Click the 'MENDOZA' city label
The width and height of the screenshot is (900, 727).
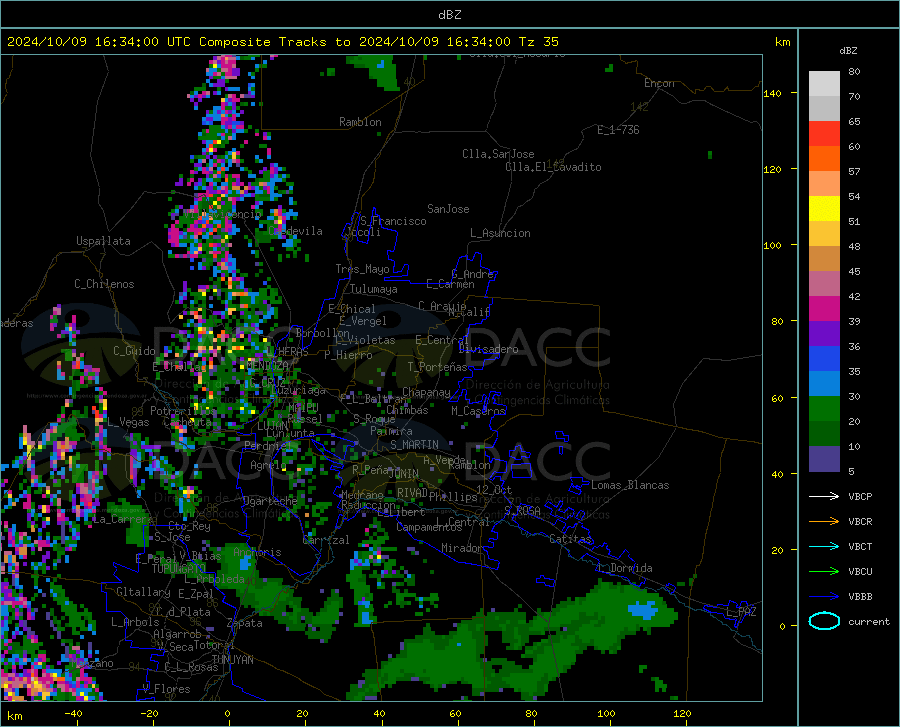(x=268, y=365)
